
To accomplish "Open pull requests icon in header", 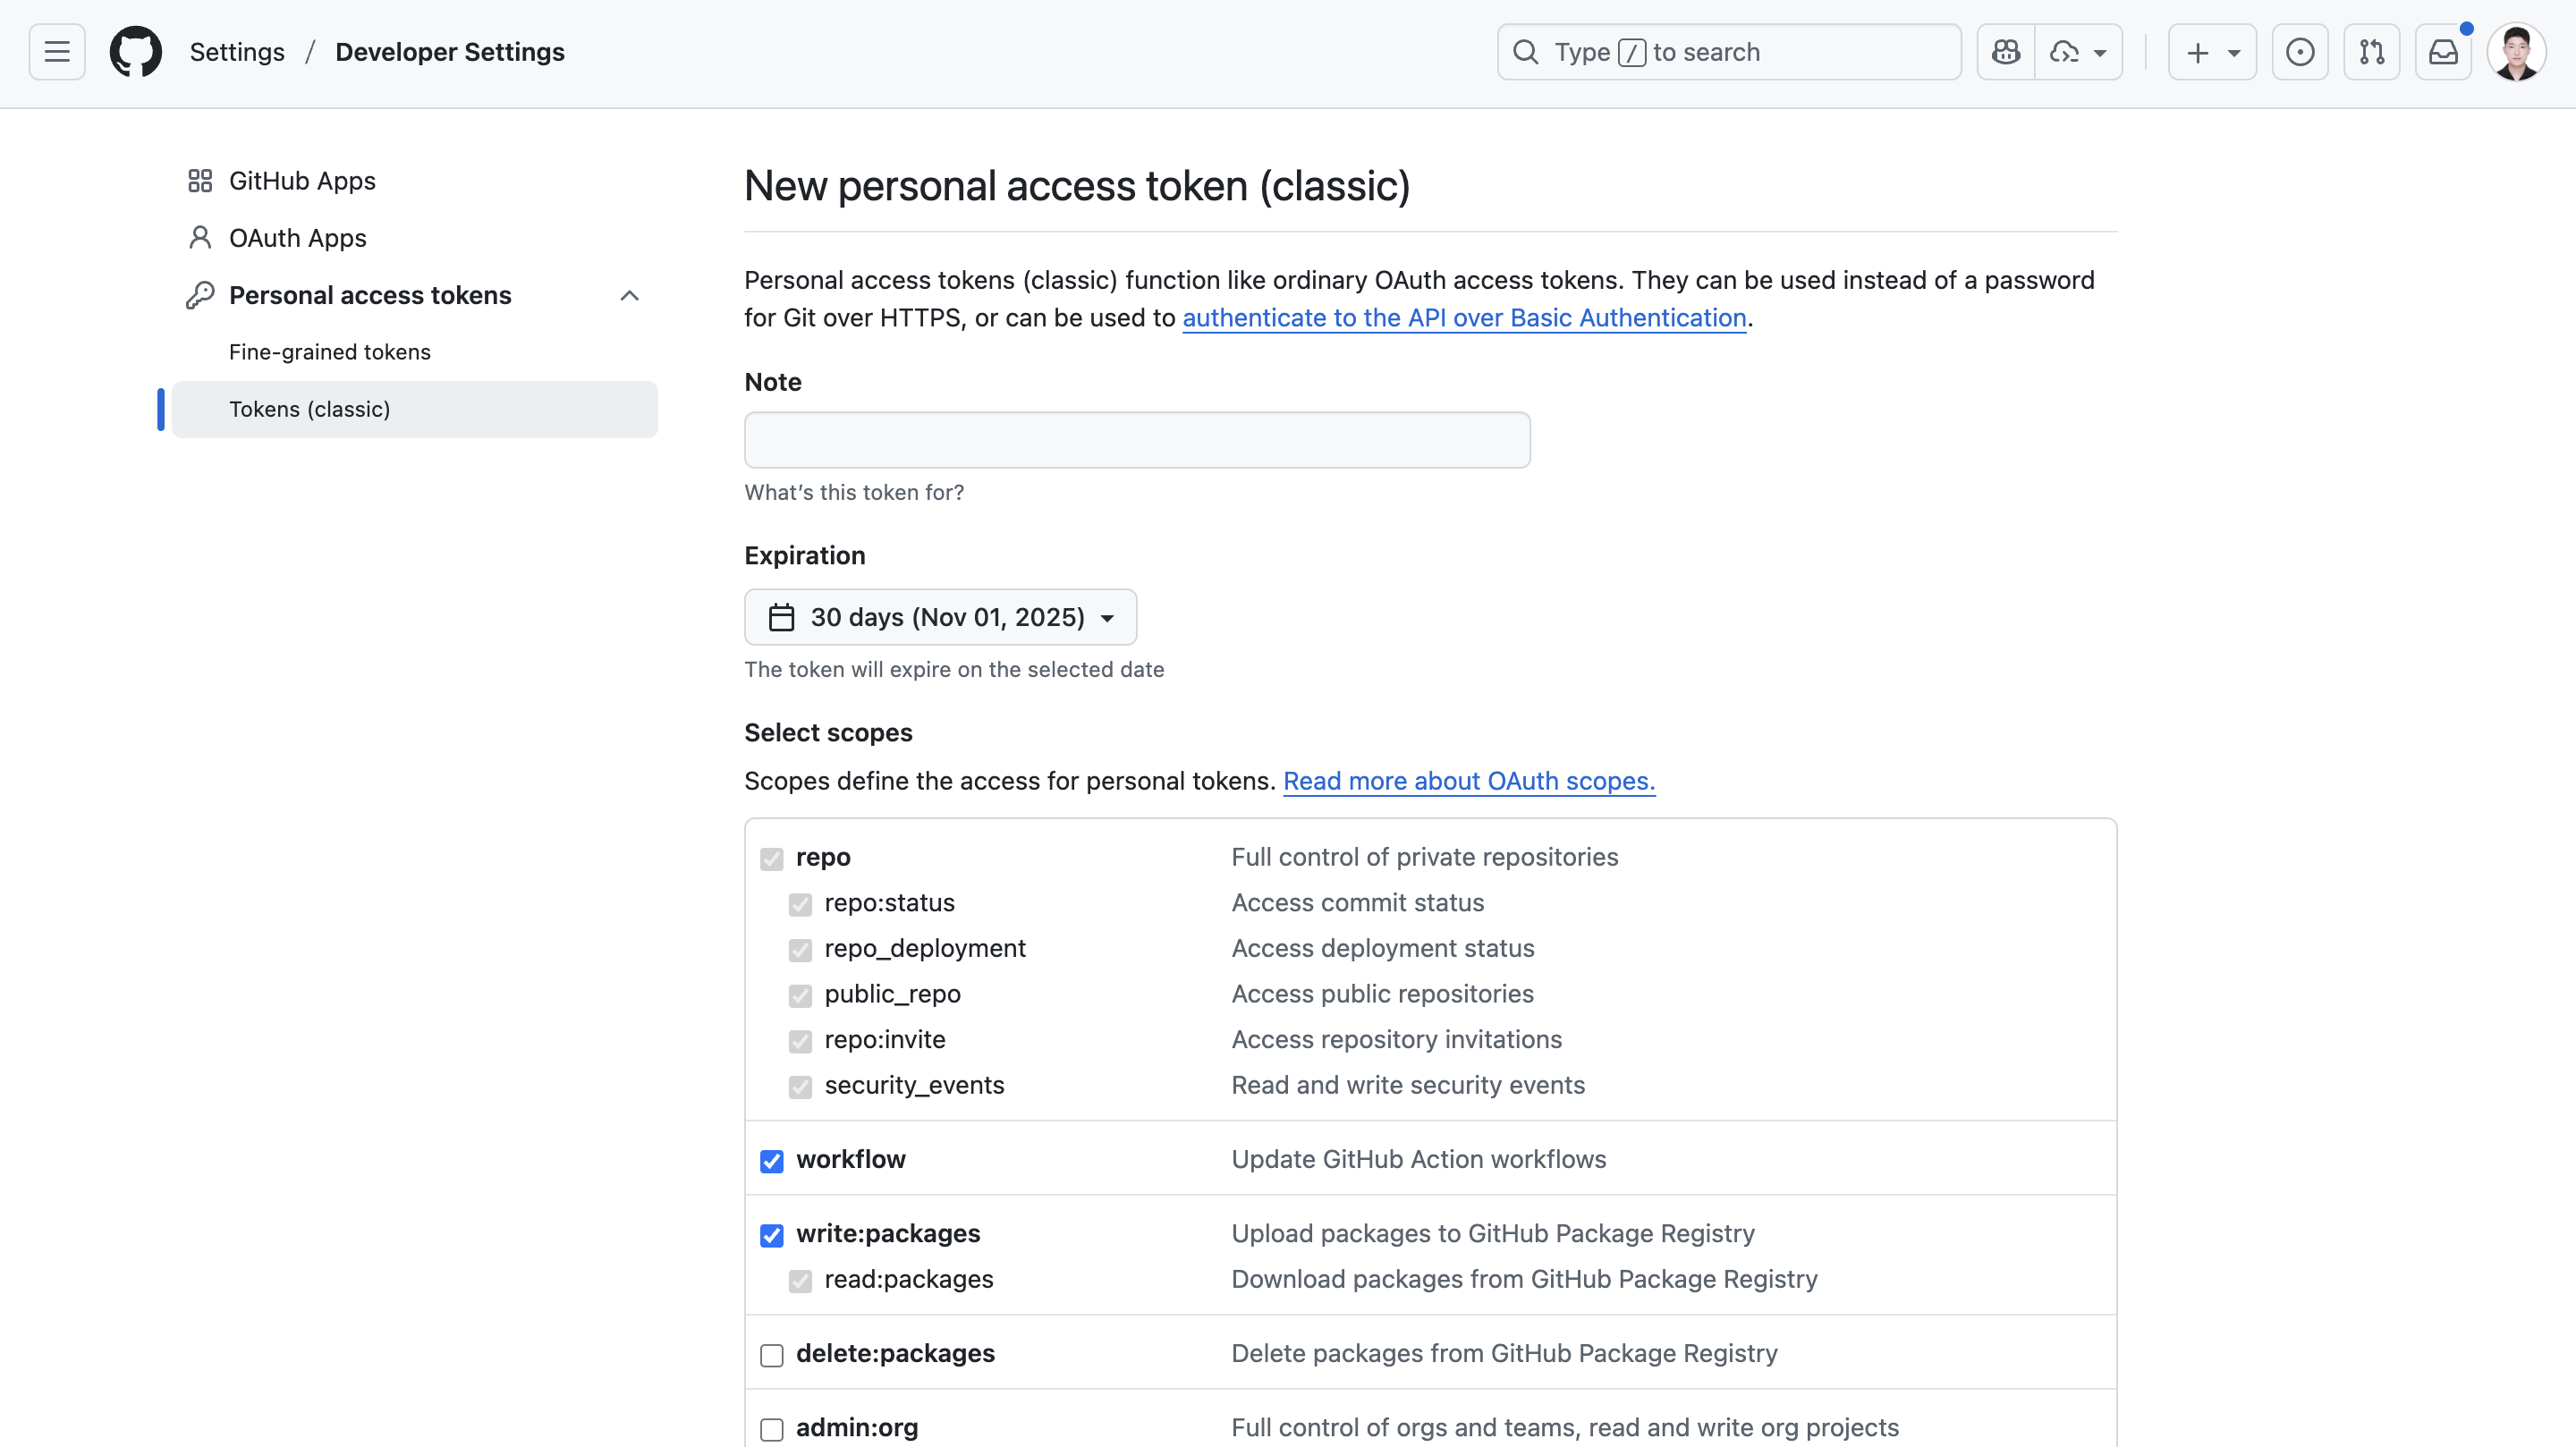I will coord(2371,52).
